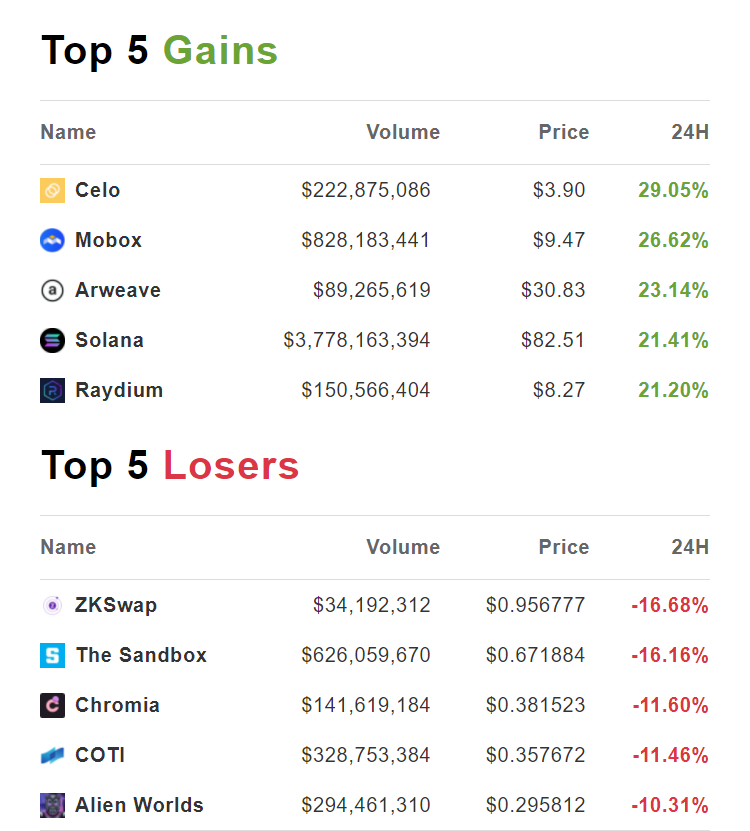Open the Arweave name link
This screenshot has width=750, height=831.
tap(117, 290)
